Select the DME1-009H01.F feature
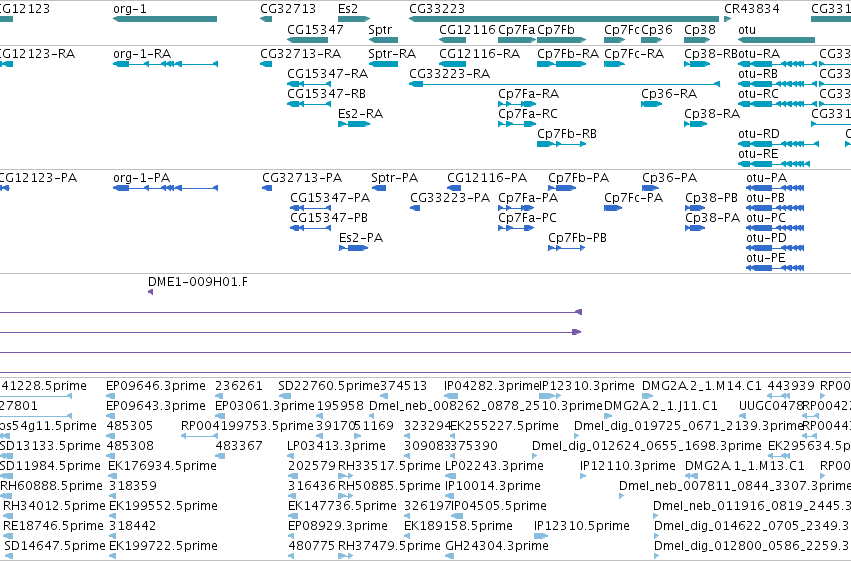Image resolution: width=851 pixels, height=561 pixels. [150, 292]
